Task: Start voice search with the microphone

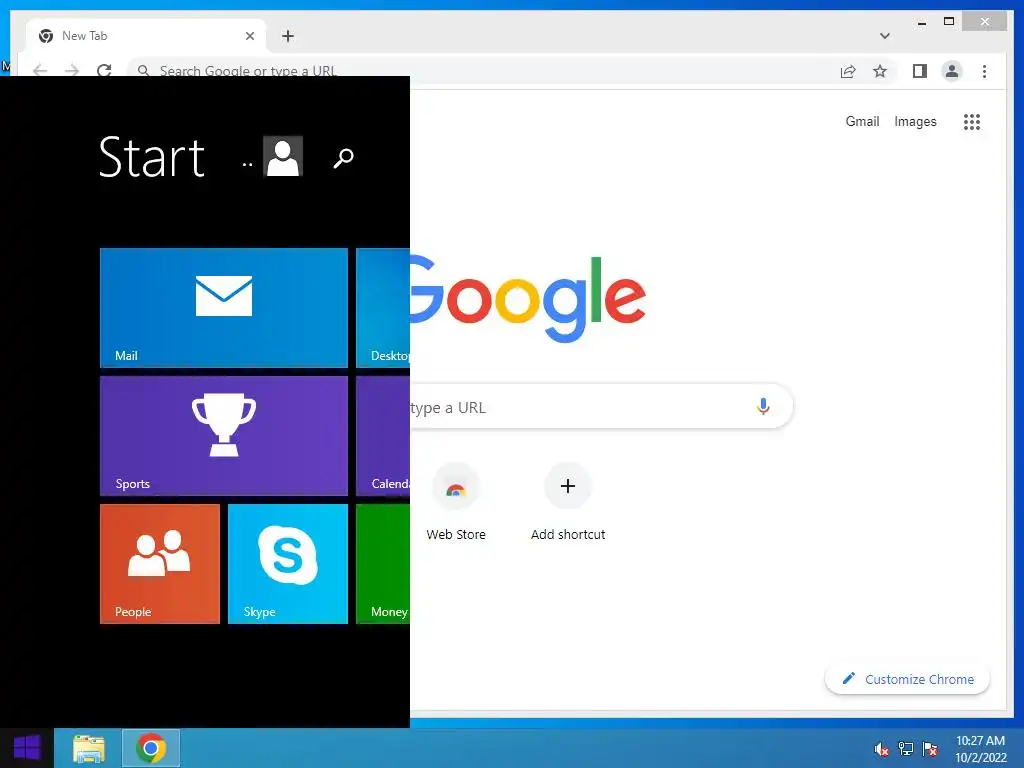Action: tap(763, 406)
